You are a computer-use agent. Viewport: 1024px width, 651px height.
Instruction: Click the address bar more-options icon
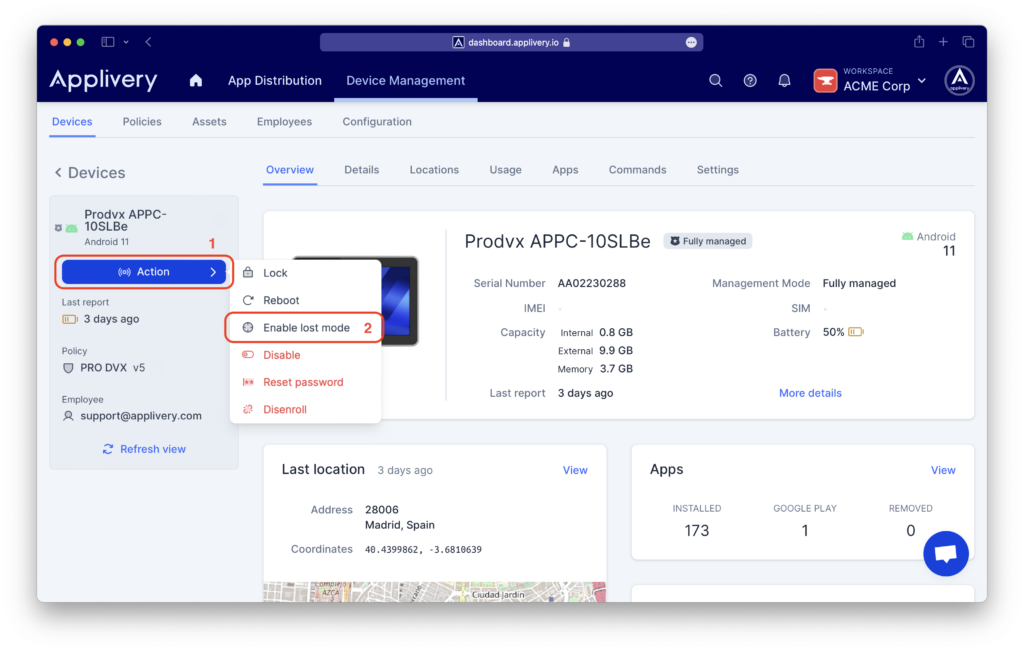691,42
